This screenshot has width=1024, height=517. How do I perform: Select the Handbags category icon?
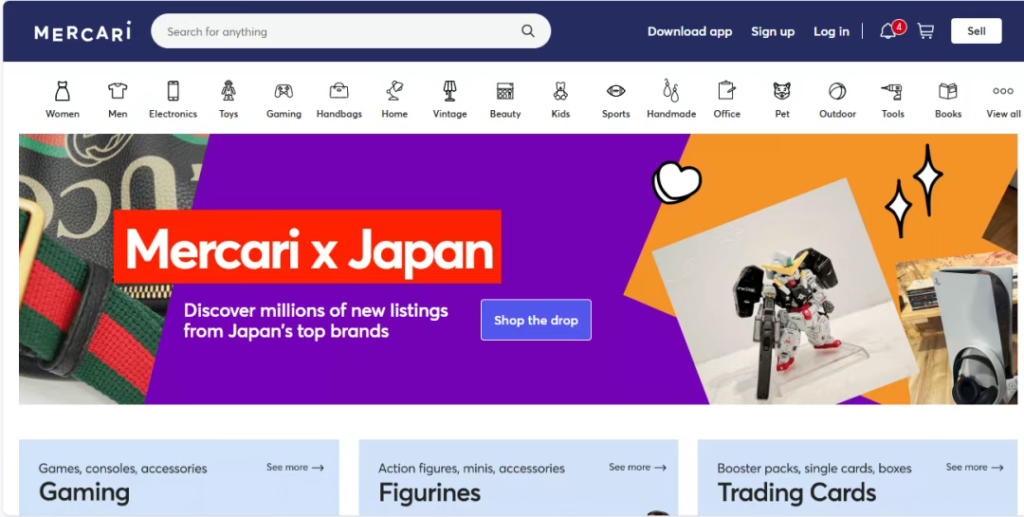pos(339,91)
